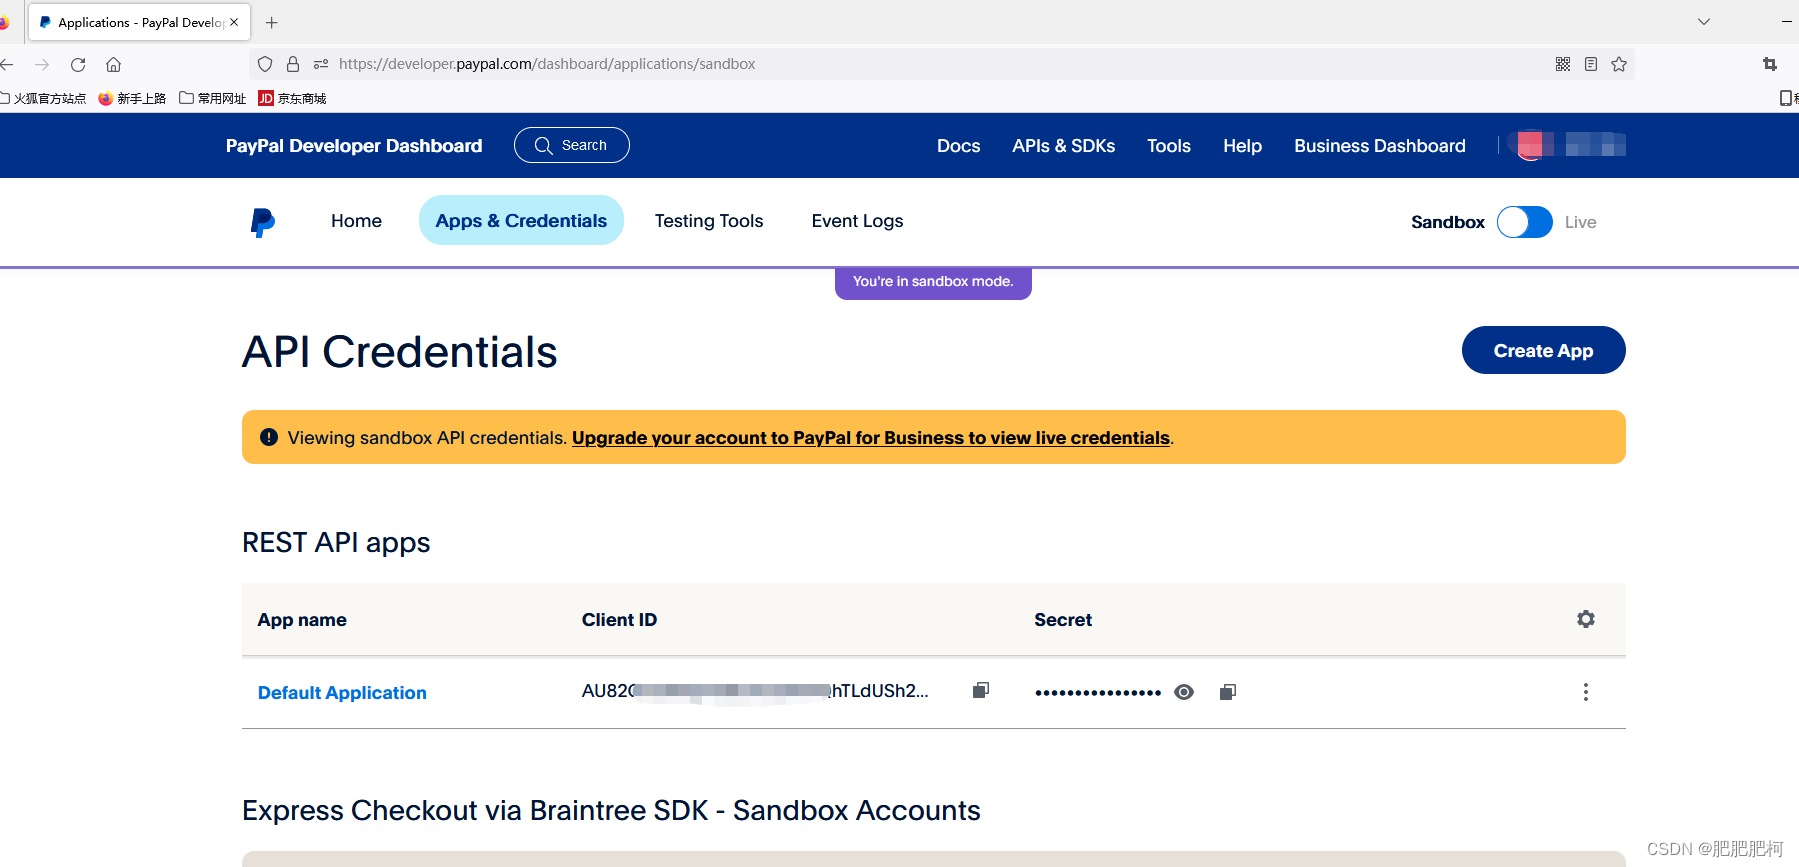This screenshot has height=867, width=1799.
Task: Click the warning exclamation icon in banner
Action: 269,437
